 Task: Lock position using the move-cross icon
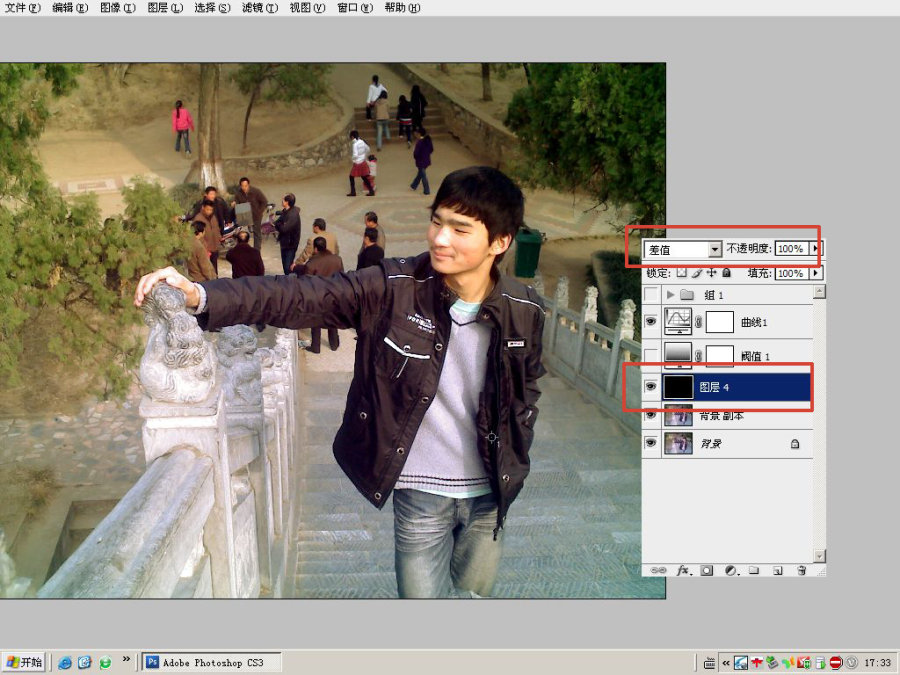pos(712,273)
